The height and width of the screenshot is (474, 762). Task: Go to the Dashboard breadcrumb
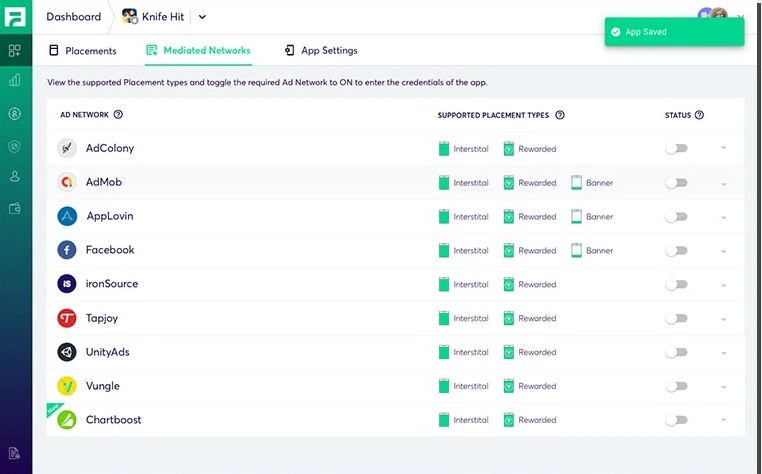pyautogui.click(x=74, y=17)
